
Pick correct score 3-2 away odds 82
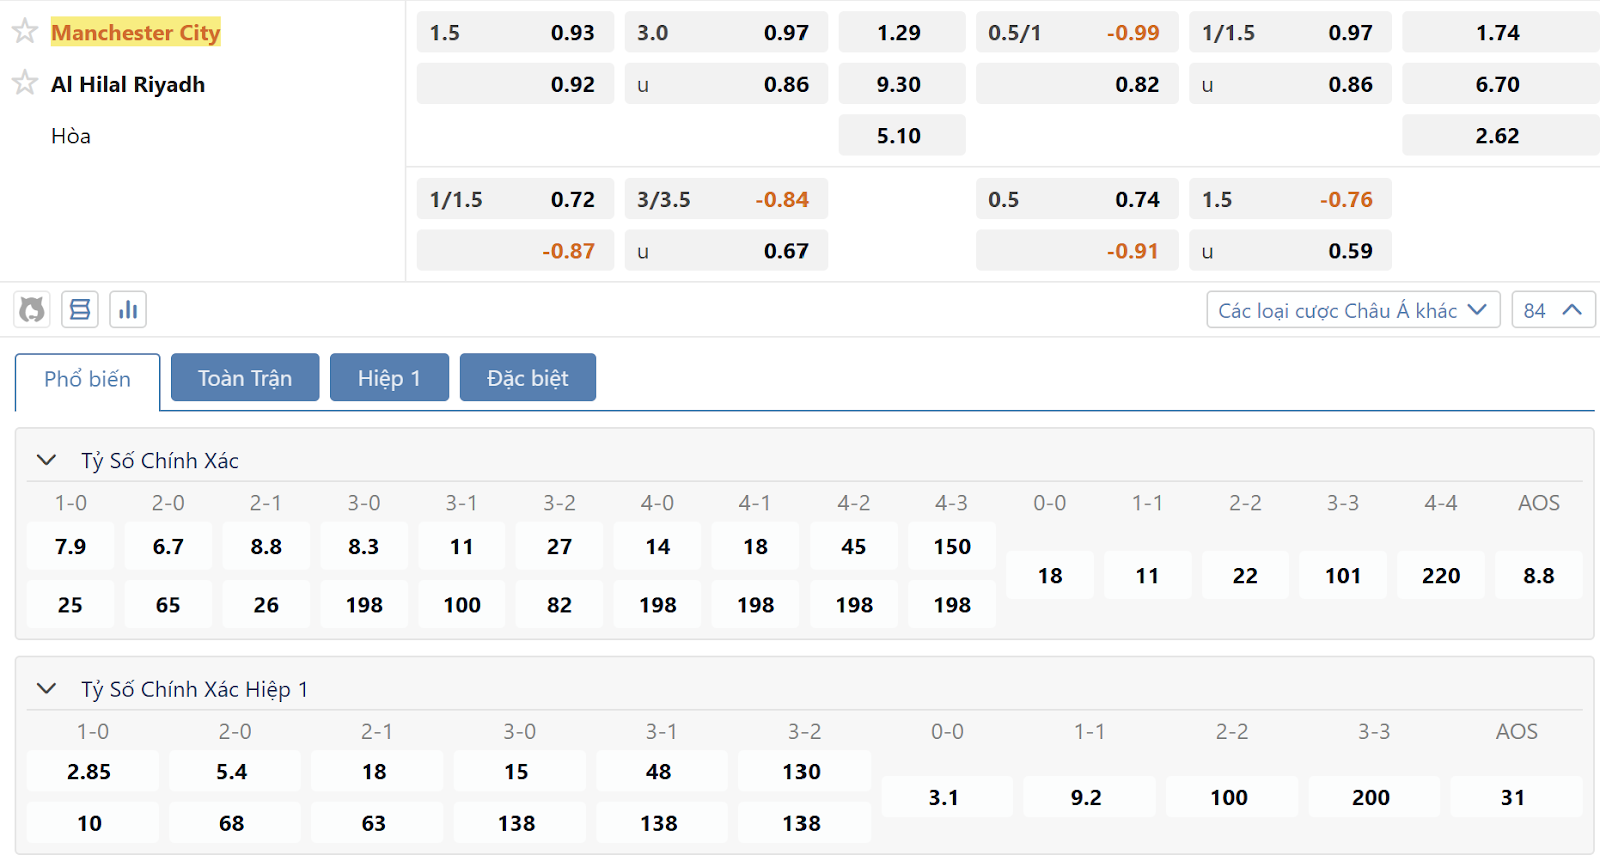click(x=559, y=604)
